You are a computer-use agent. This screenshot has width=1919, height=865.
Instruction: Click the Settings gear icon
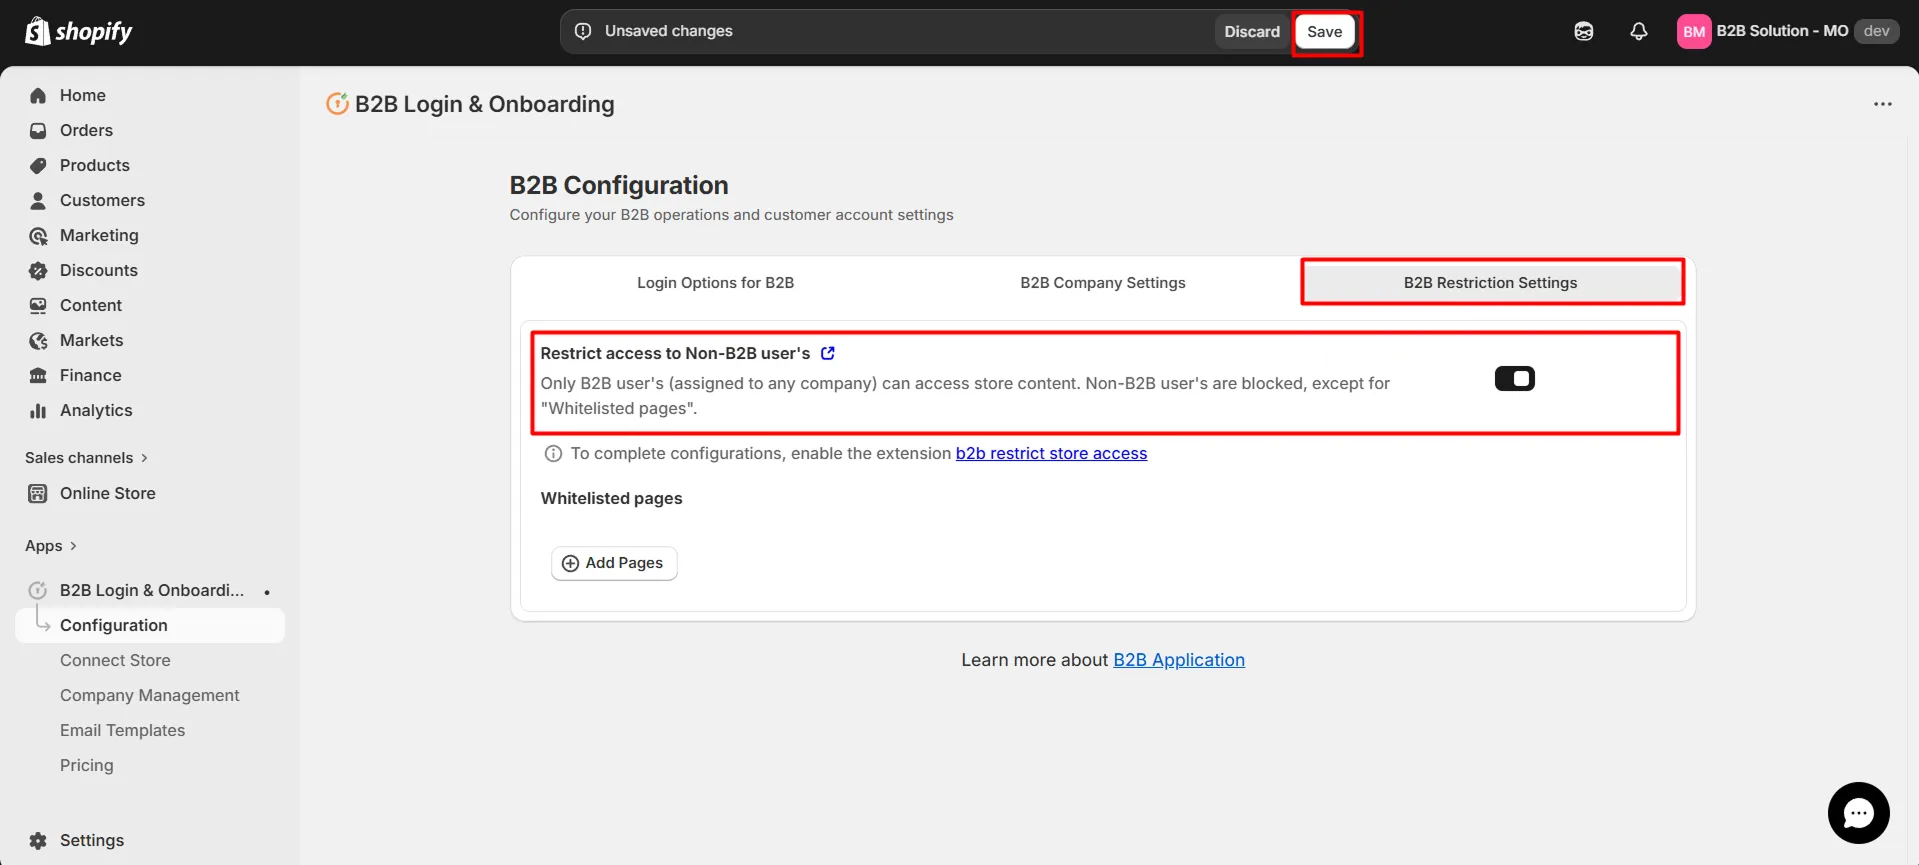coord(38,840)
